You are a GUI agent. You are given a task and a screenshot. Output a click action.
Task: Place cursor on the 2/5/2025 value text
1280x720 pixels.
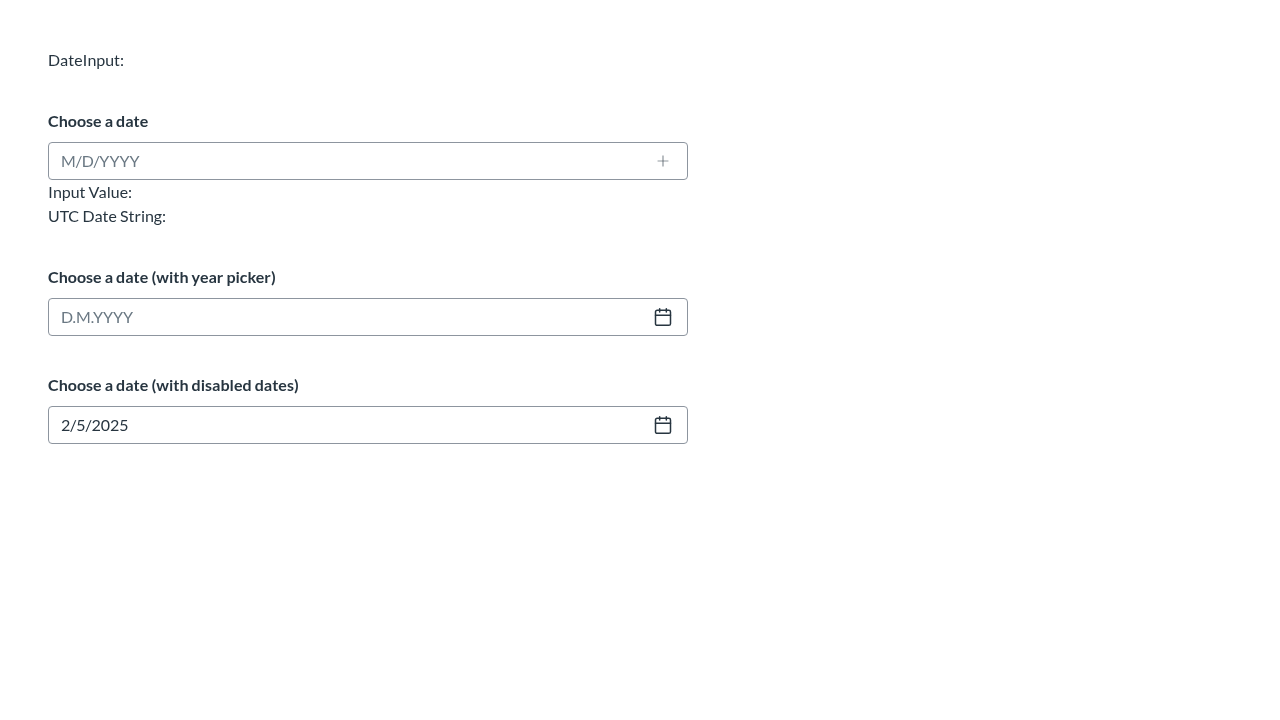[x=95, y=425]
